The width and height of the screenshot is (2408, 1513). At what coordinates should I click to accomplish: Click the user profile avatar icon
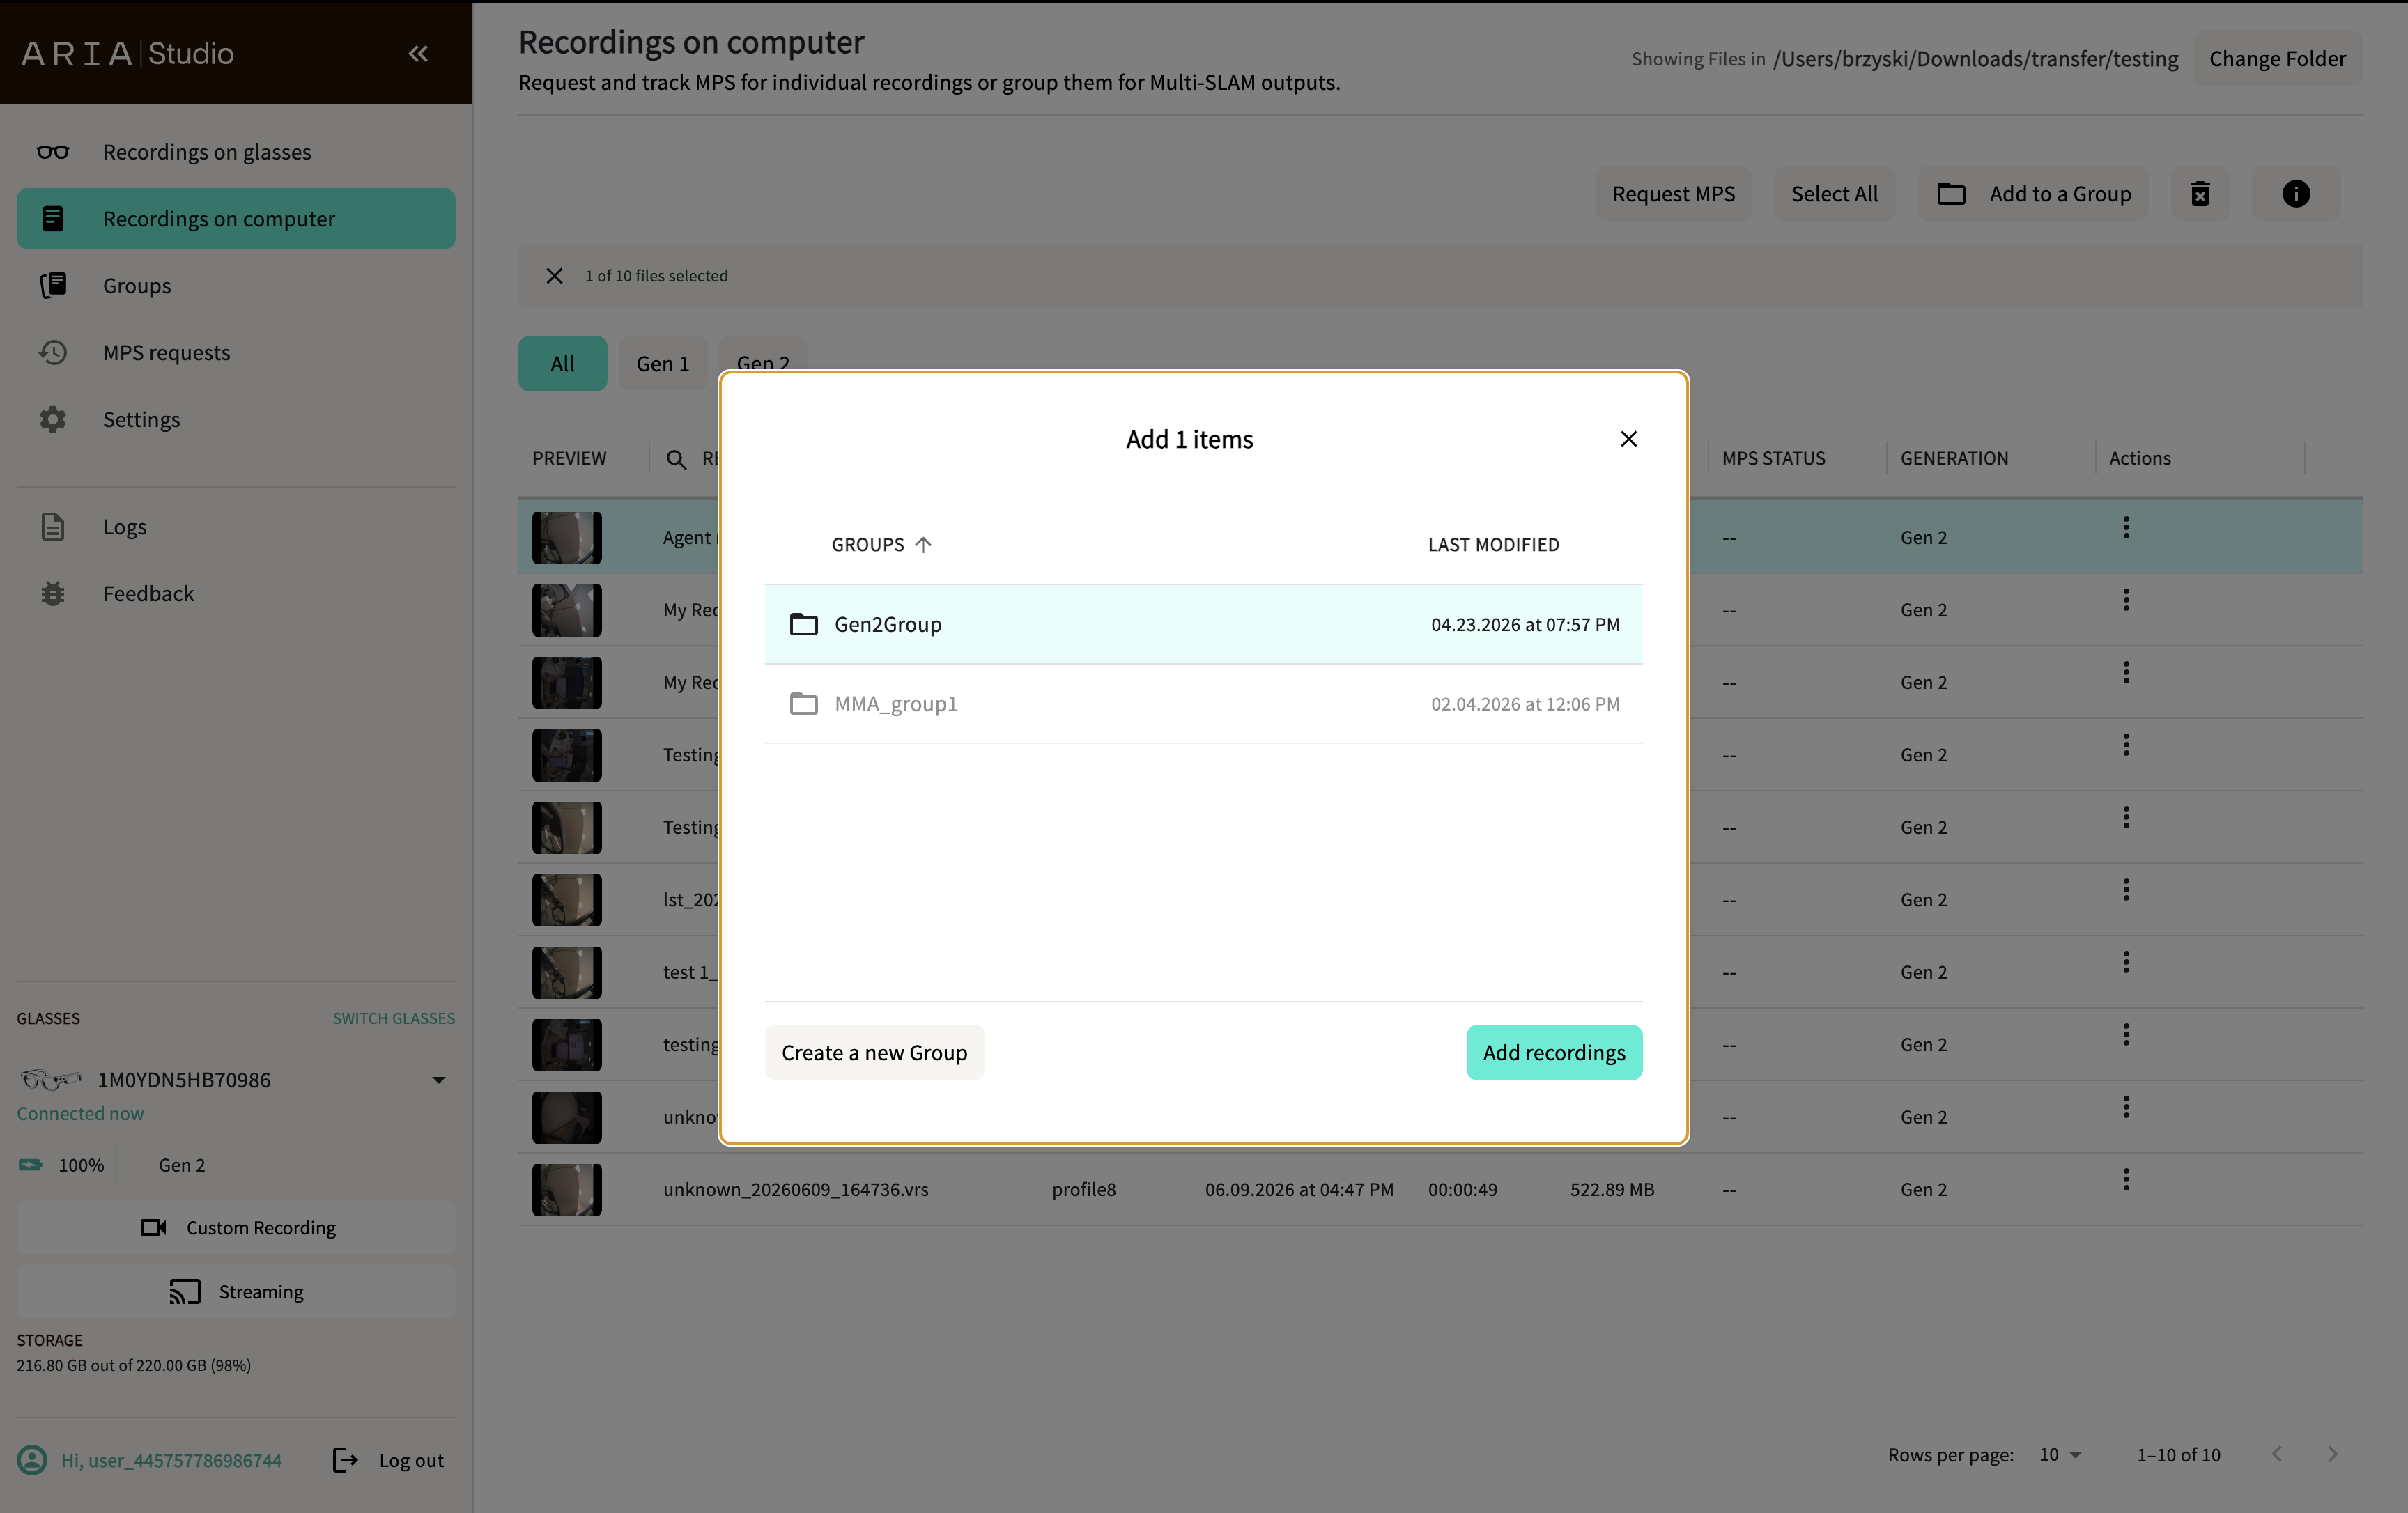[32, 1460]
